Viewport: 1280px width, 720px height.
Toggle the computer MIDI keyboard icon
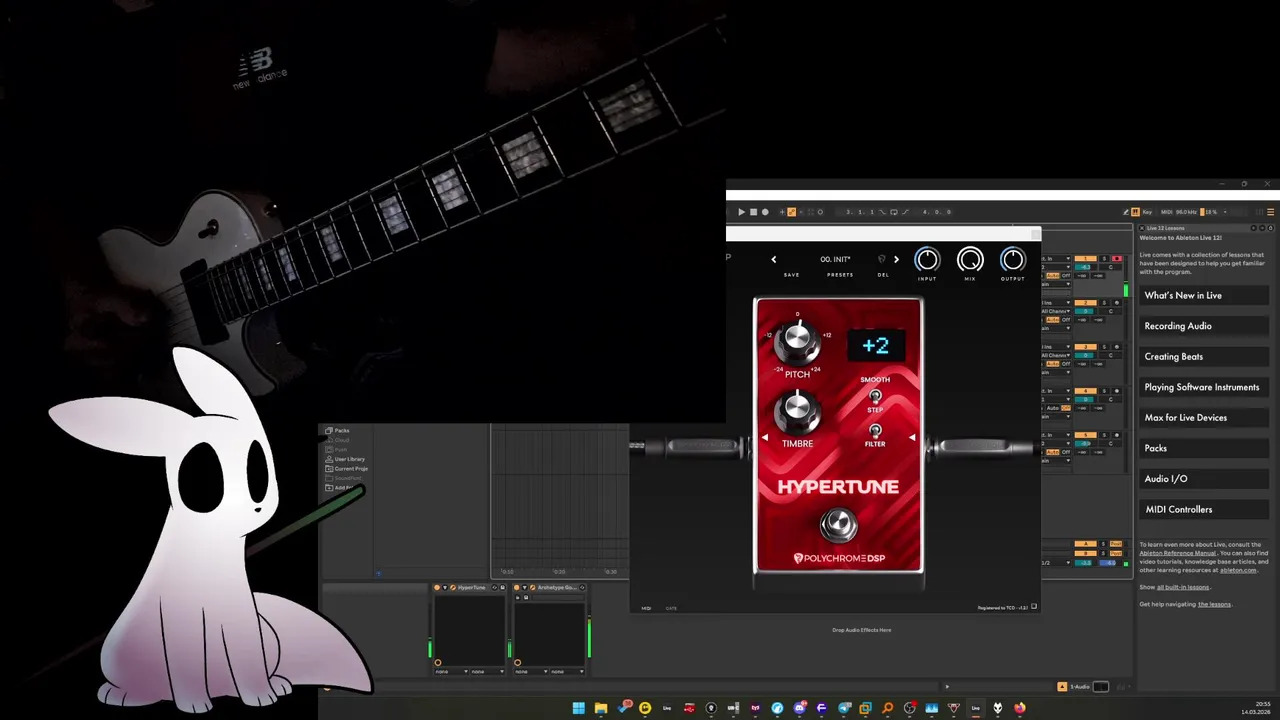pyautogui.click(x=1135, y=212)
